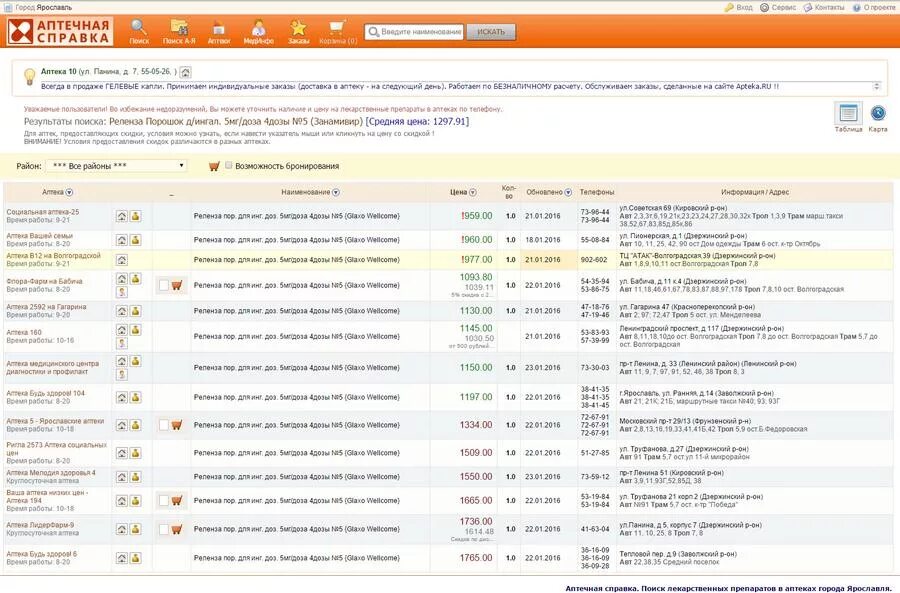
Task: Click the Средняя цена: 1297.91 text
Action: point(418,121)
